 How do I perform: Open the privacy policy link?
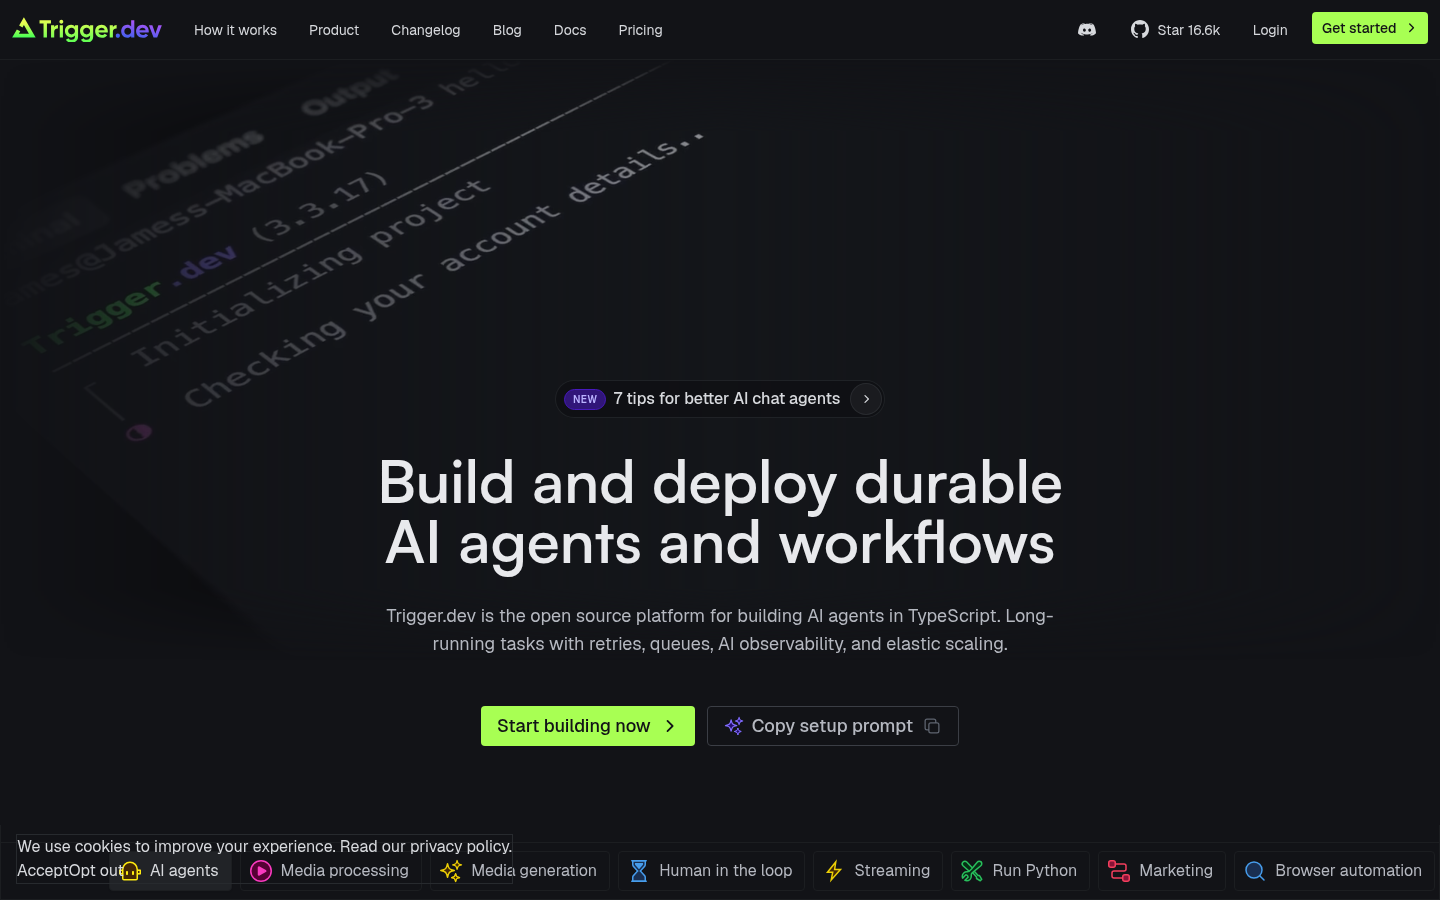(x=459, y=847)
